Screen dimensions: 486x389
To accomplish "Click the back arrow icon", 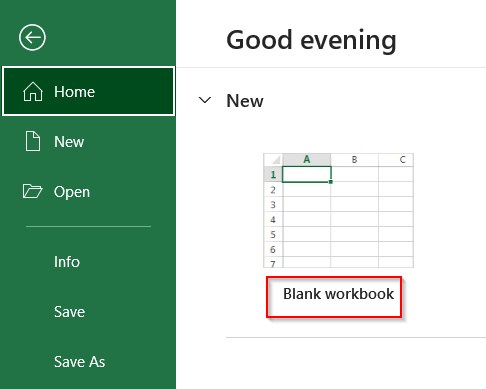I will 32,37.
